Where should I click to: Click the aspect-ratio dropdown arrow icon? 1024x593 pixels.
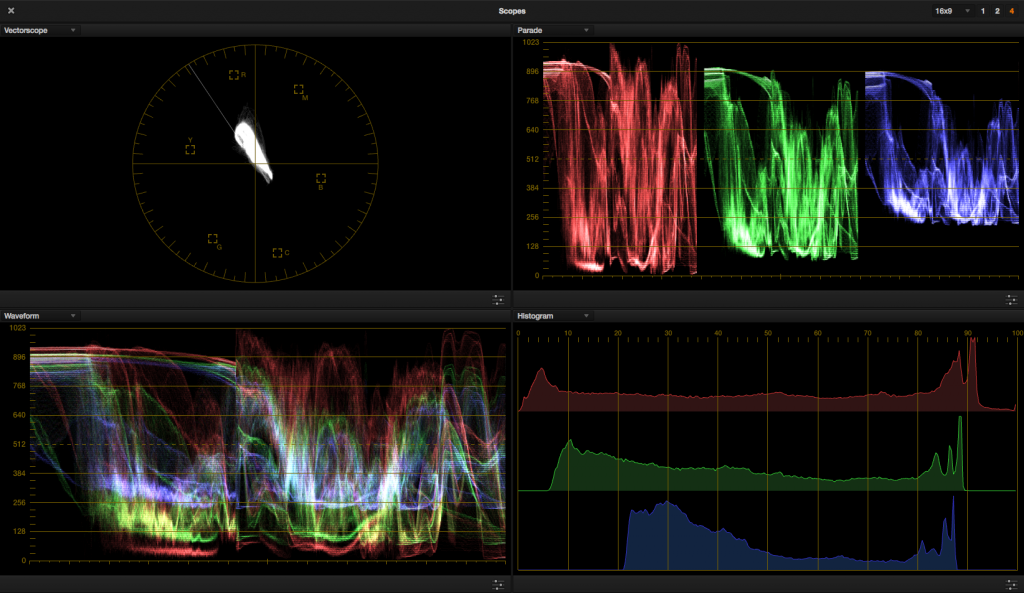pos(966,10)
